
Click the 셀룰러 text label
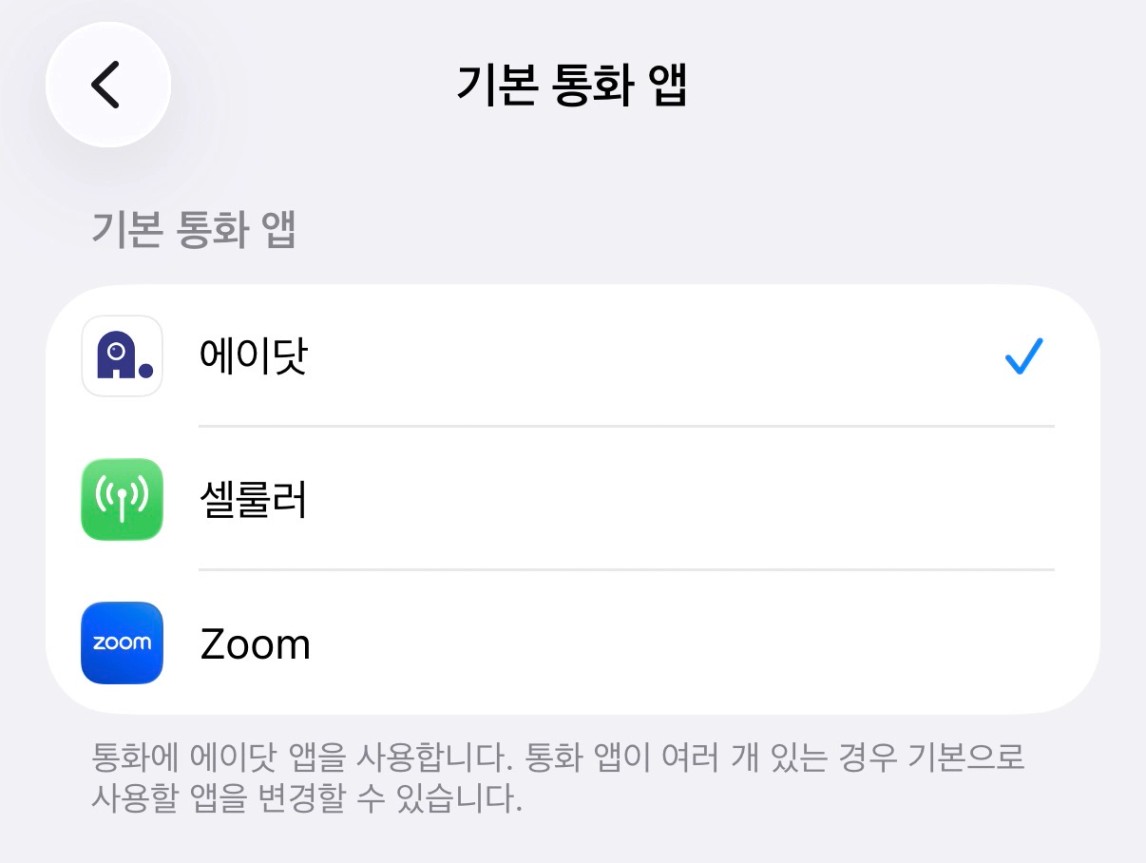click(x=254, y=499)
